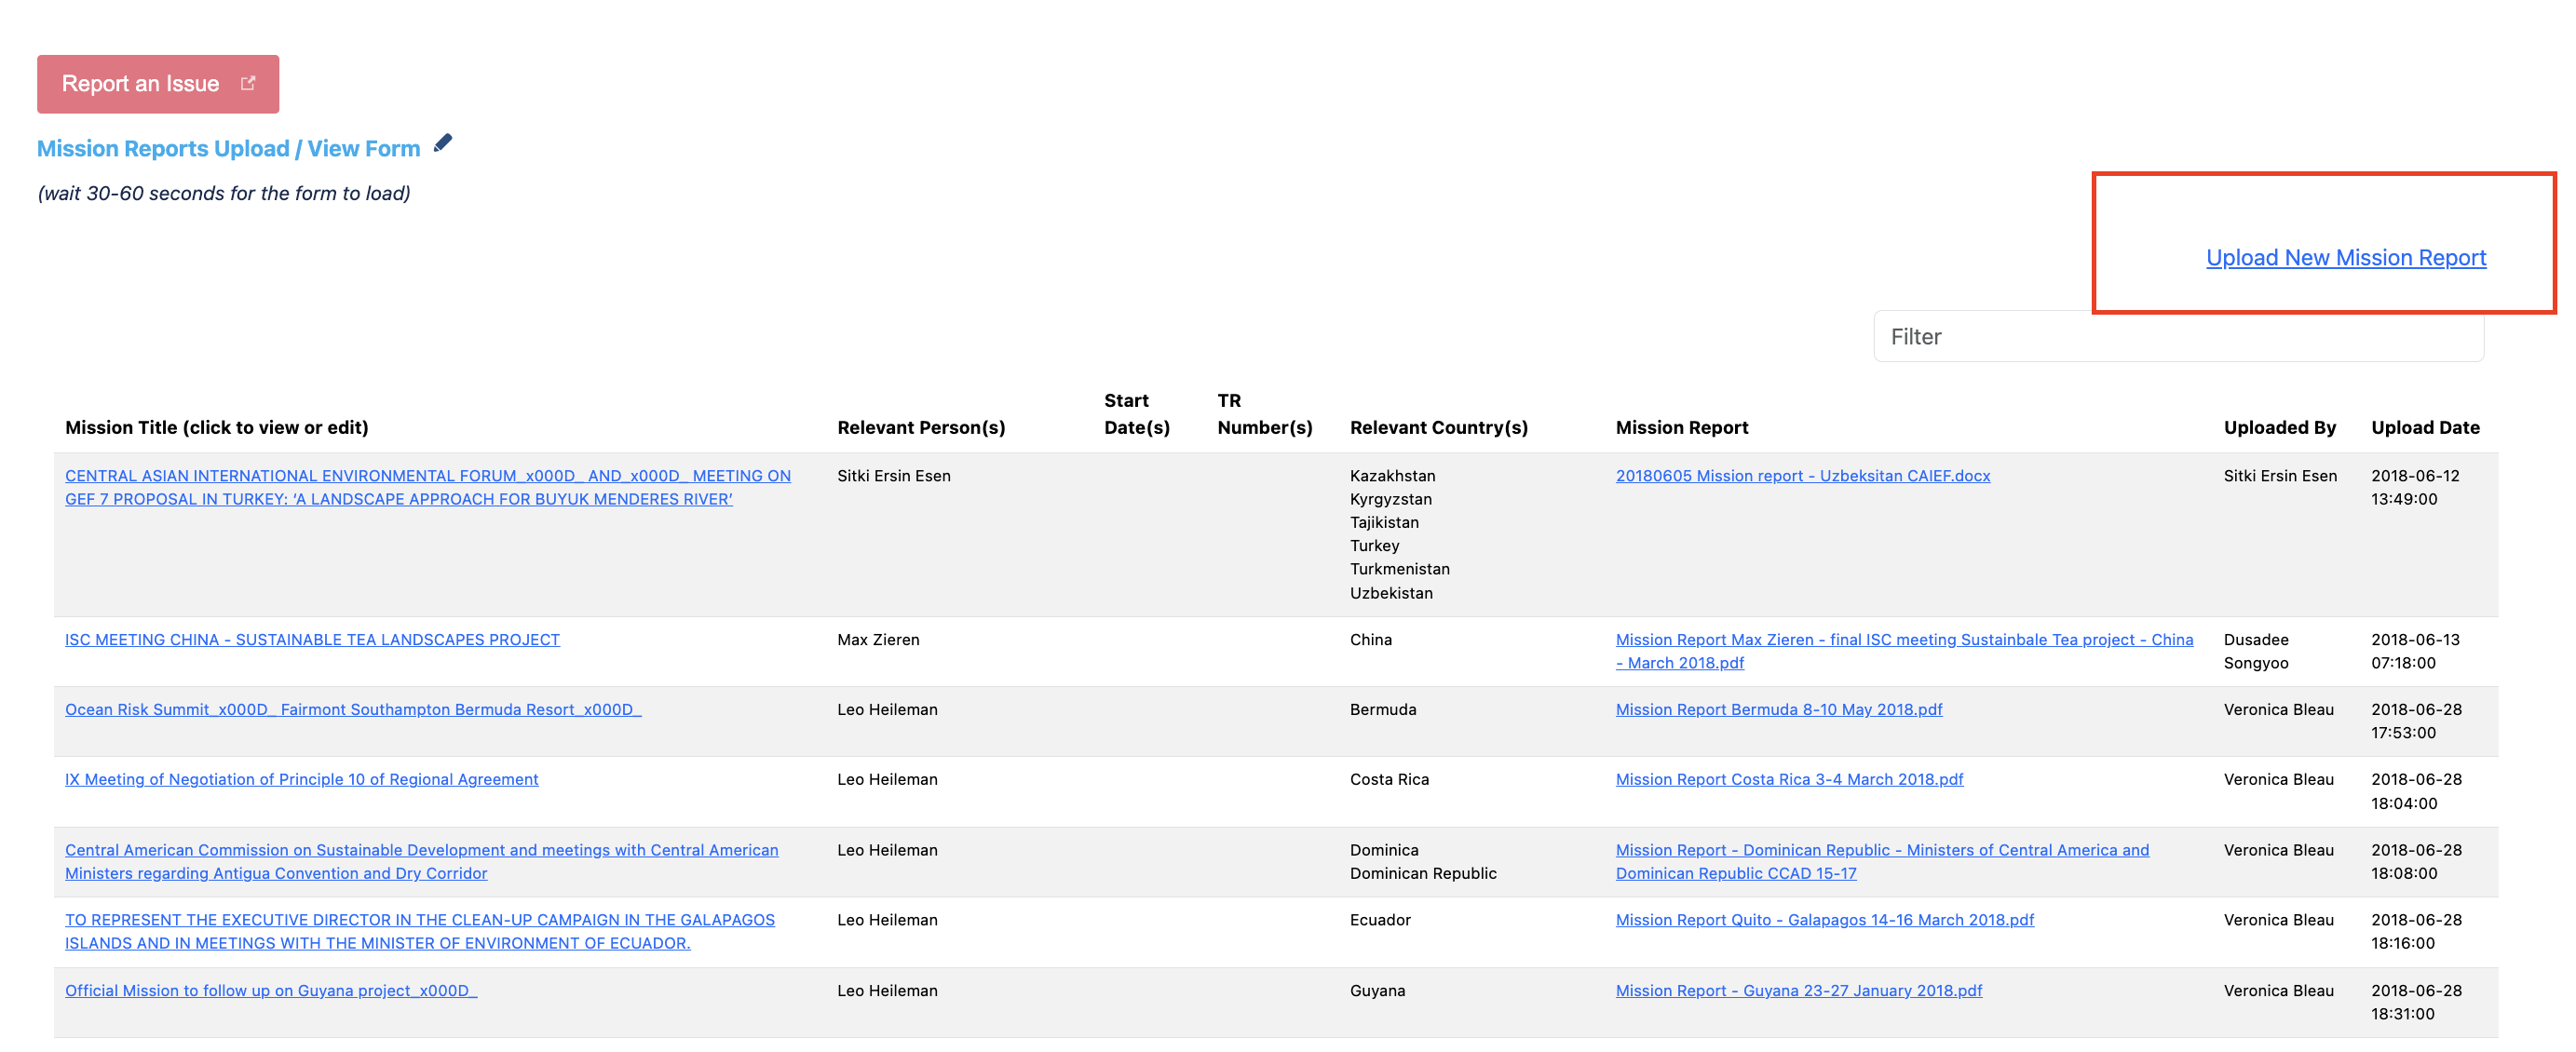Click Sitki Ersin Esen in Uploaded By column
Screen dimensions: 2576x1052
pyautogui.click(x=2280, y=476)
